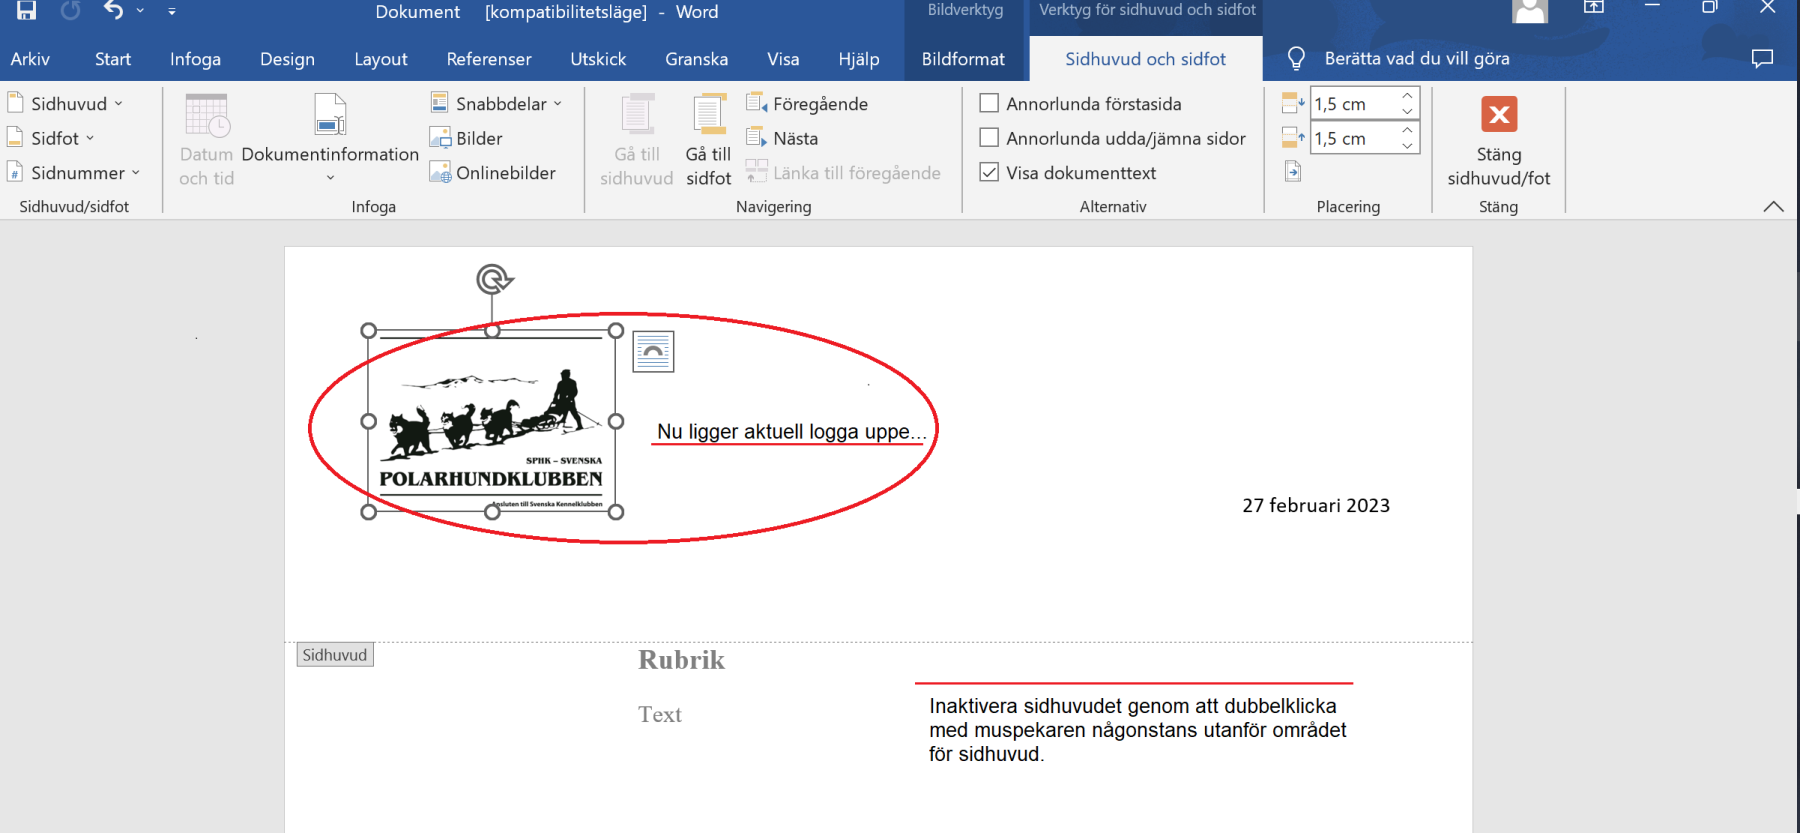
Task: Click the user account avatar icon
Action: tap(1530, 11)
